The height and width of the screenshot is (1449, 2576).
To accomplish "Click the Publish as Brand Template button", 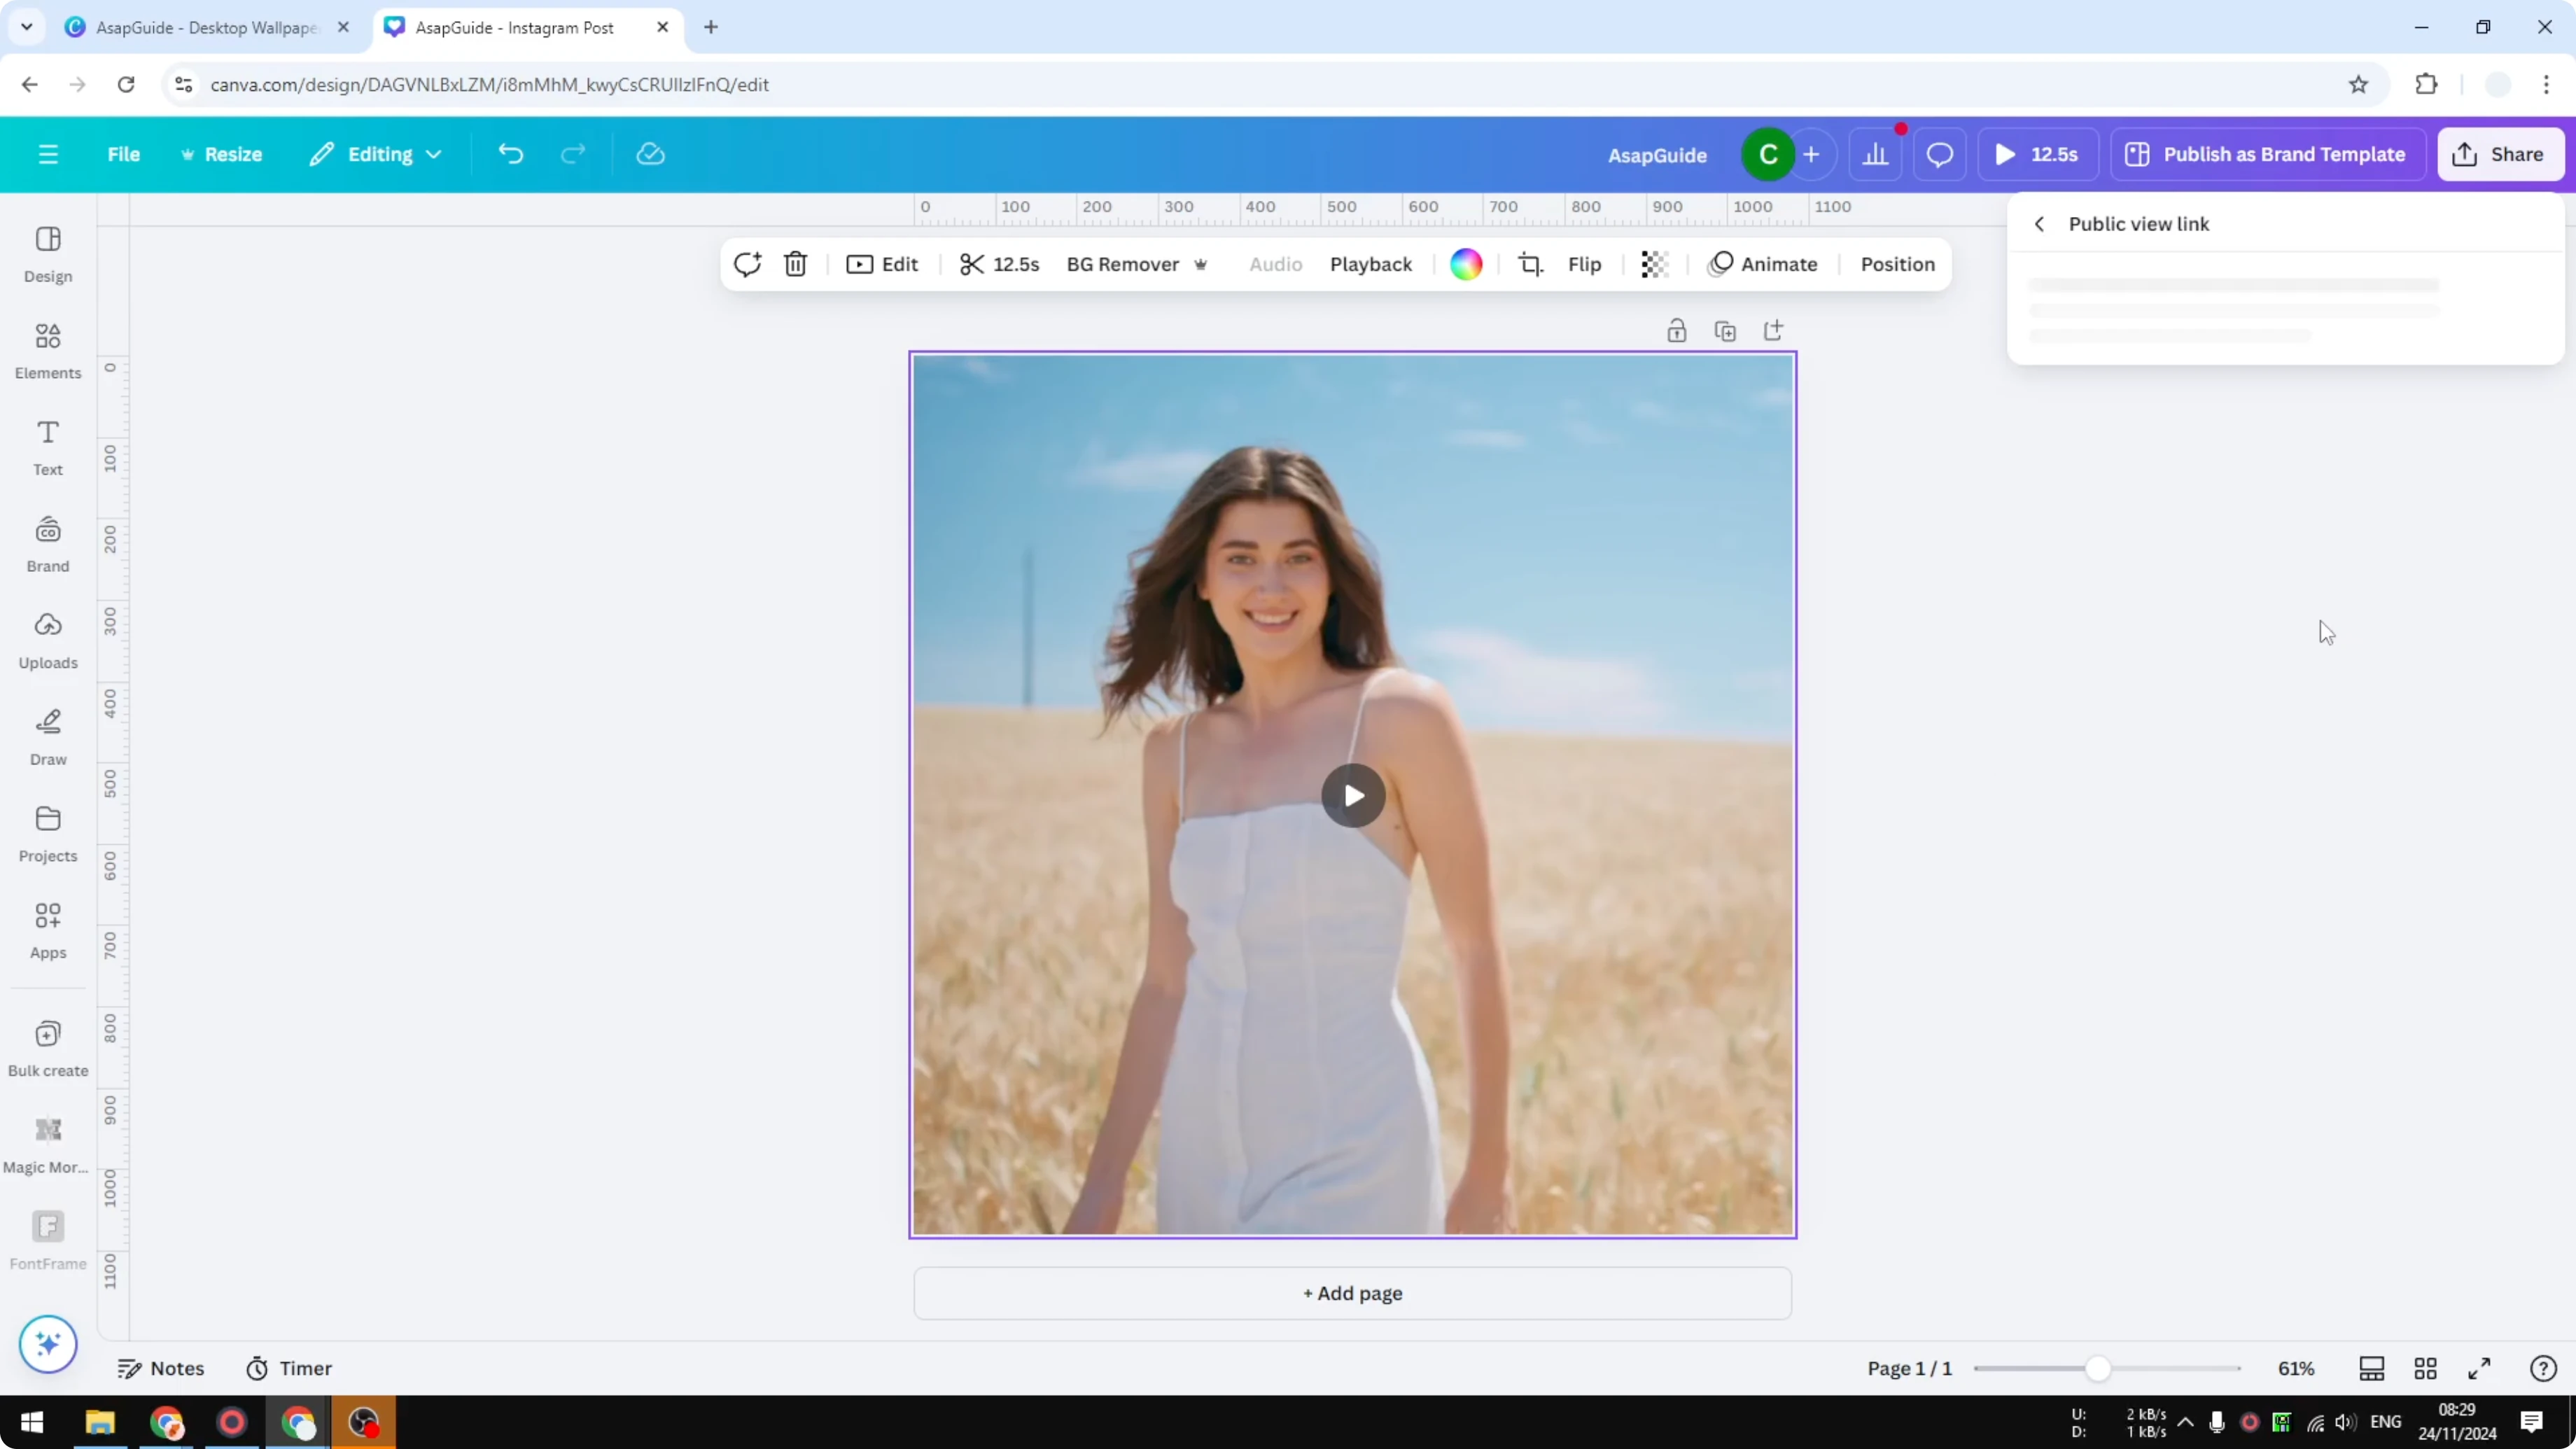I will [x=2267, y=153].
